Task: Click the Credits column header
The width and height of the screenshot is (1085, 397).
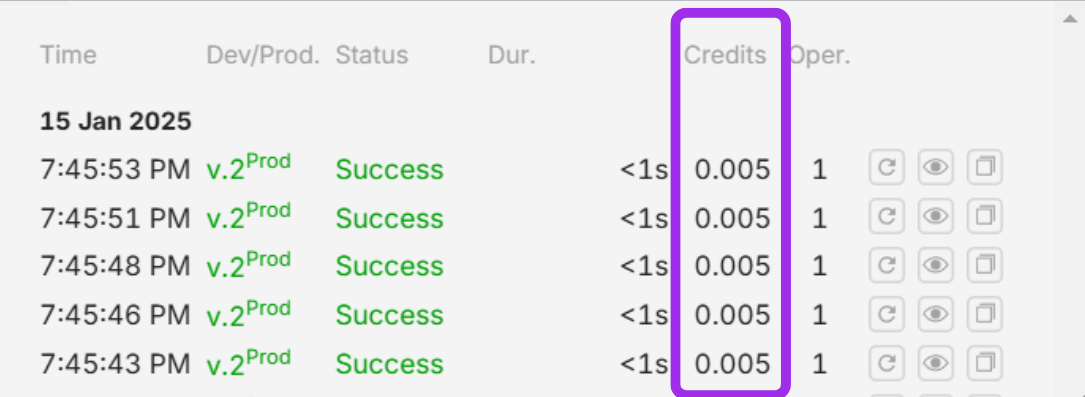Action: pos(725,55)
